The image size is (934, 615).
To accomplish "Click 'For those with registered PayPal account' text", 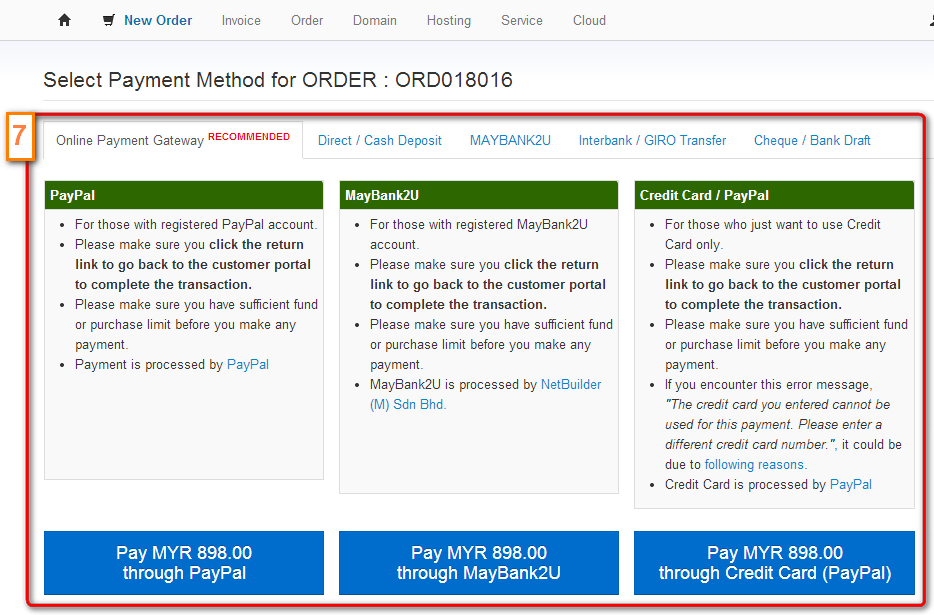I will tap(196, 225).
